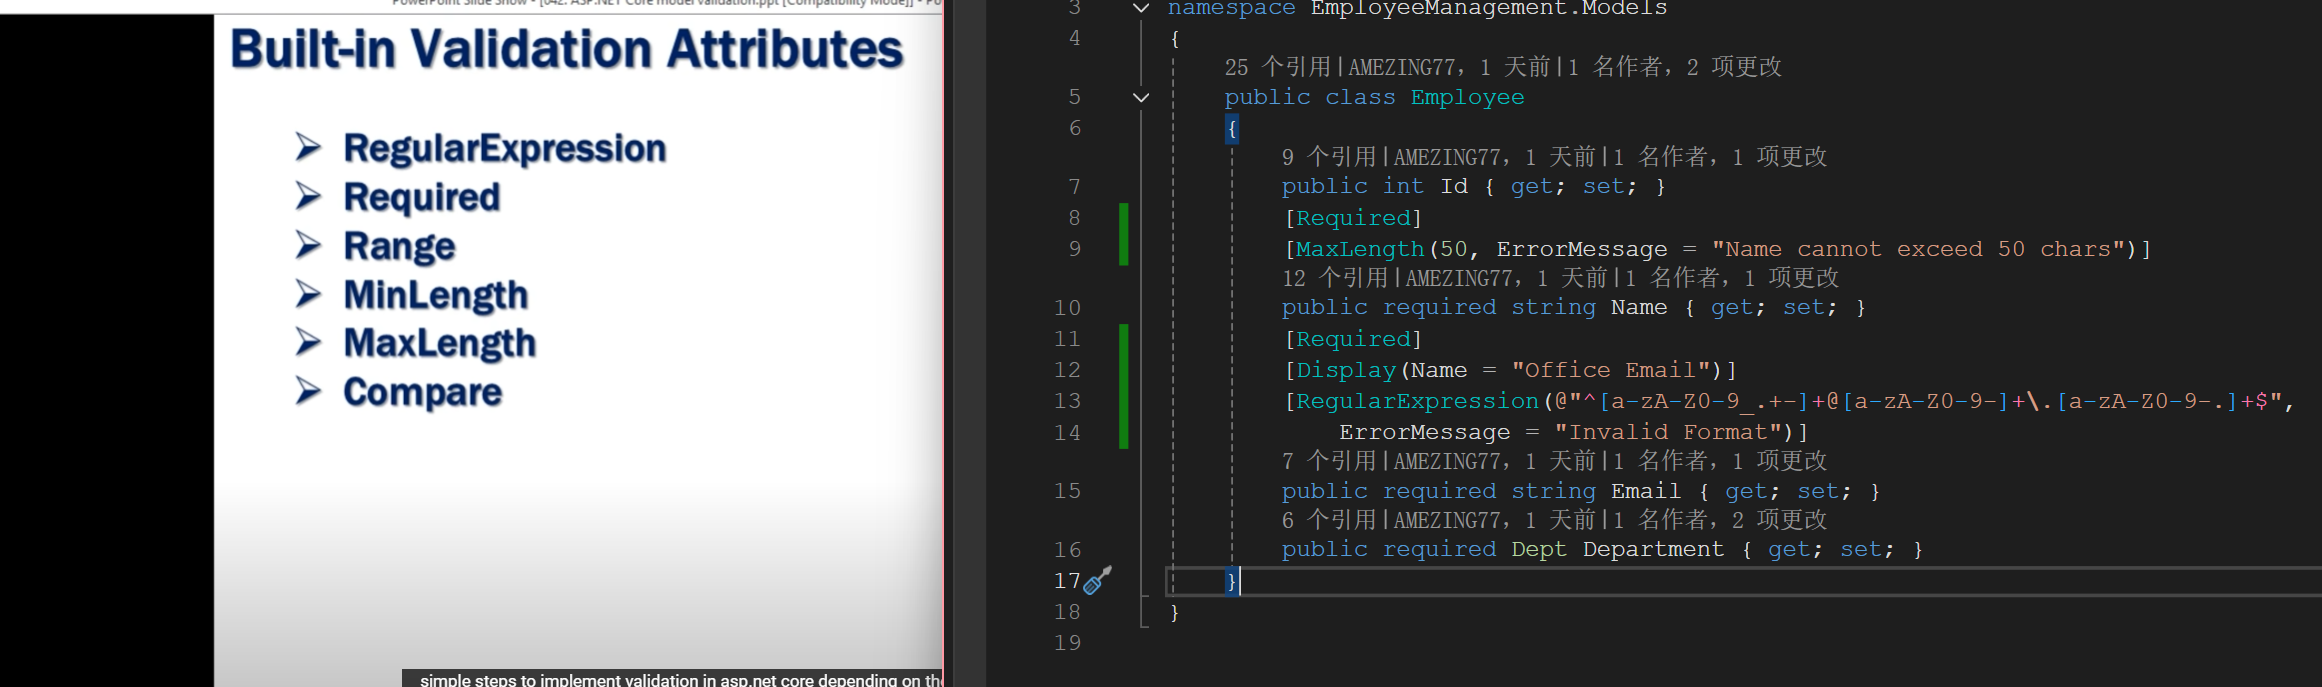Screen dimensions: 2322x687
Task: Click the 'Built-in Validation Attributes' slide title
Action: click(566, 49)
